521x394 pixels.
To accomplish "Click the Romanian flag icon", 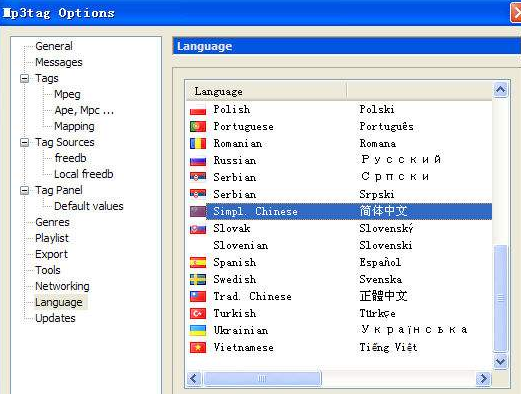I will (x=198, y=143).
